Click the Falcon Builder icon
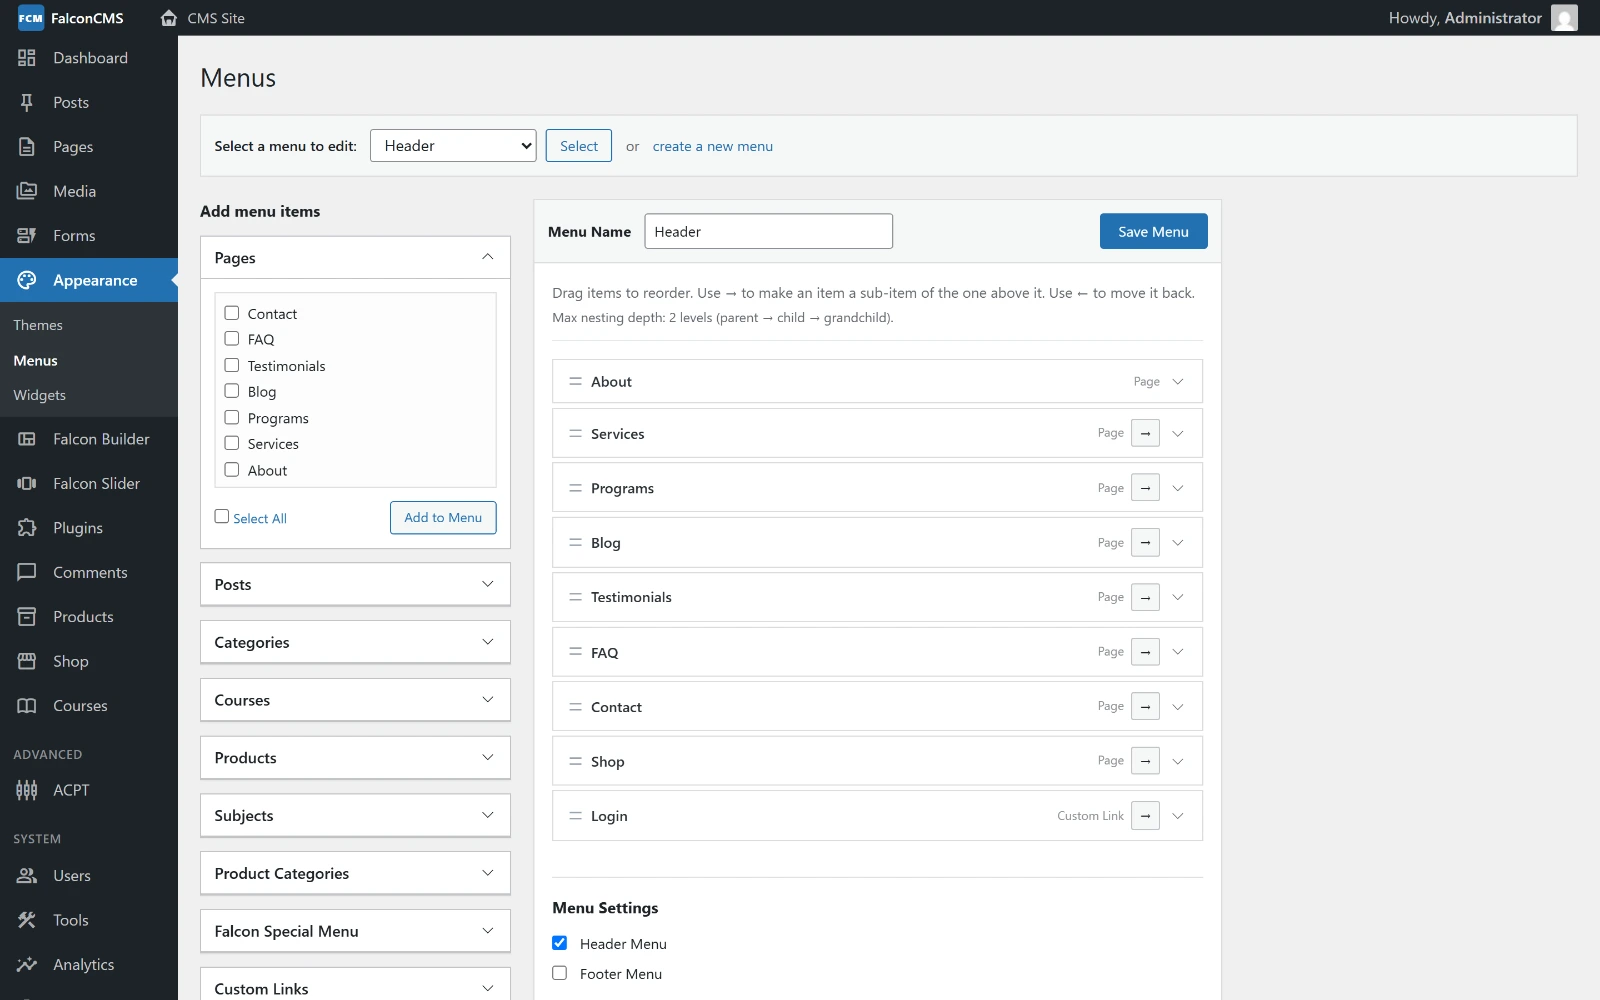 click(x=27, y=439)
